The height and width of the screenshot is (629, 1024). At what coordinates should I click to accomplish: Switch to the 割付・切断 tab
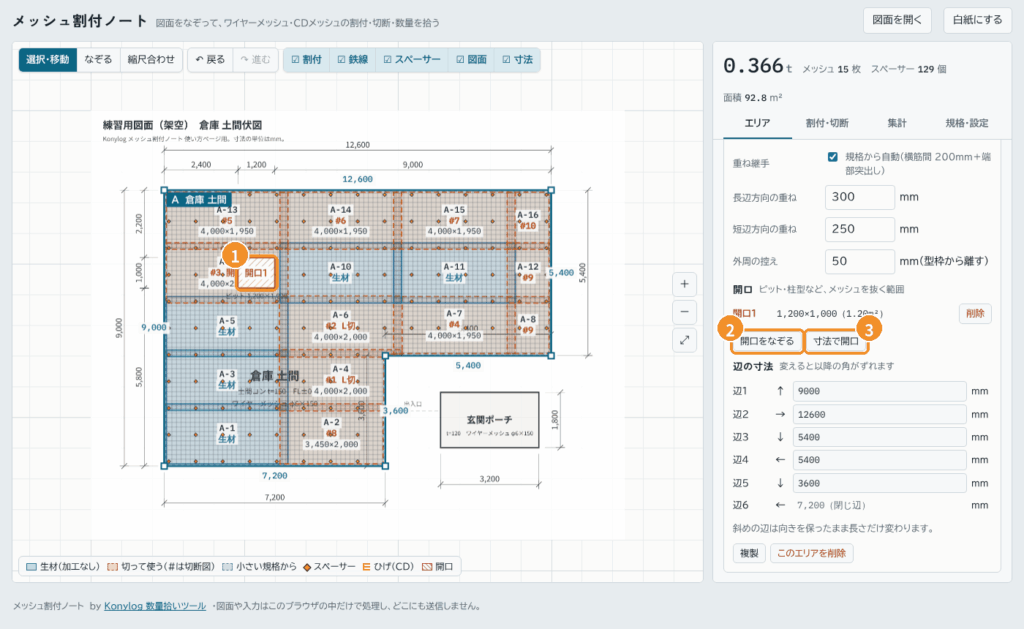[827, 123]
